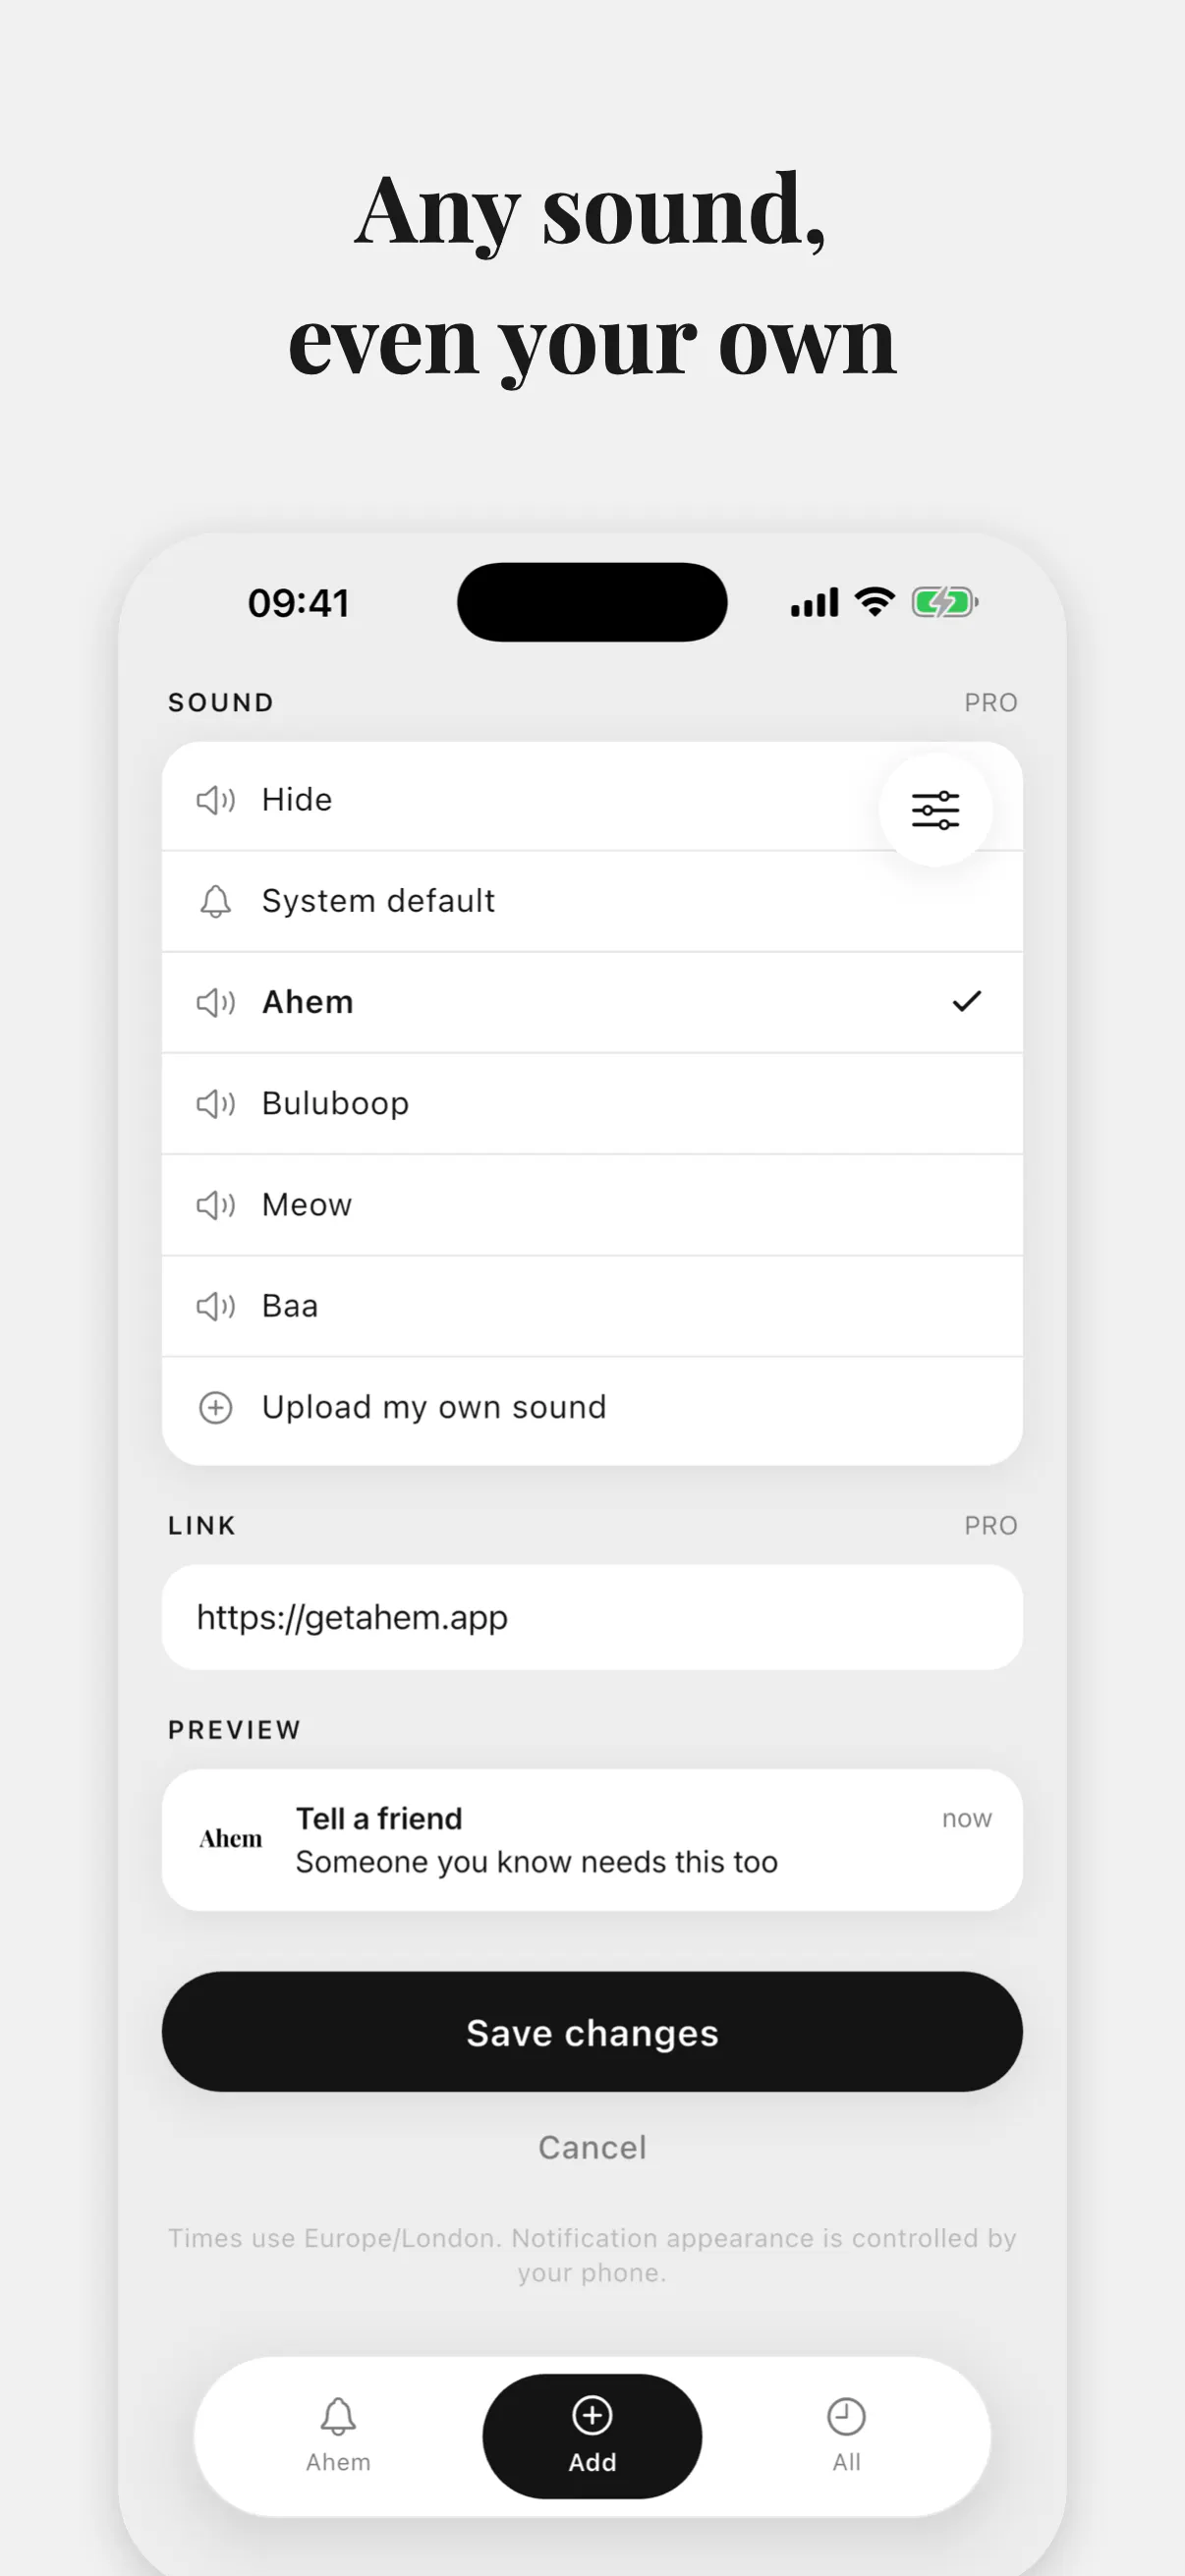Click speaker icon beside Buluboop

point(215,1103)
